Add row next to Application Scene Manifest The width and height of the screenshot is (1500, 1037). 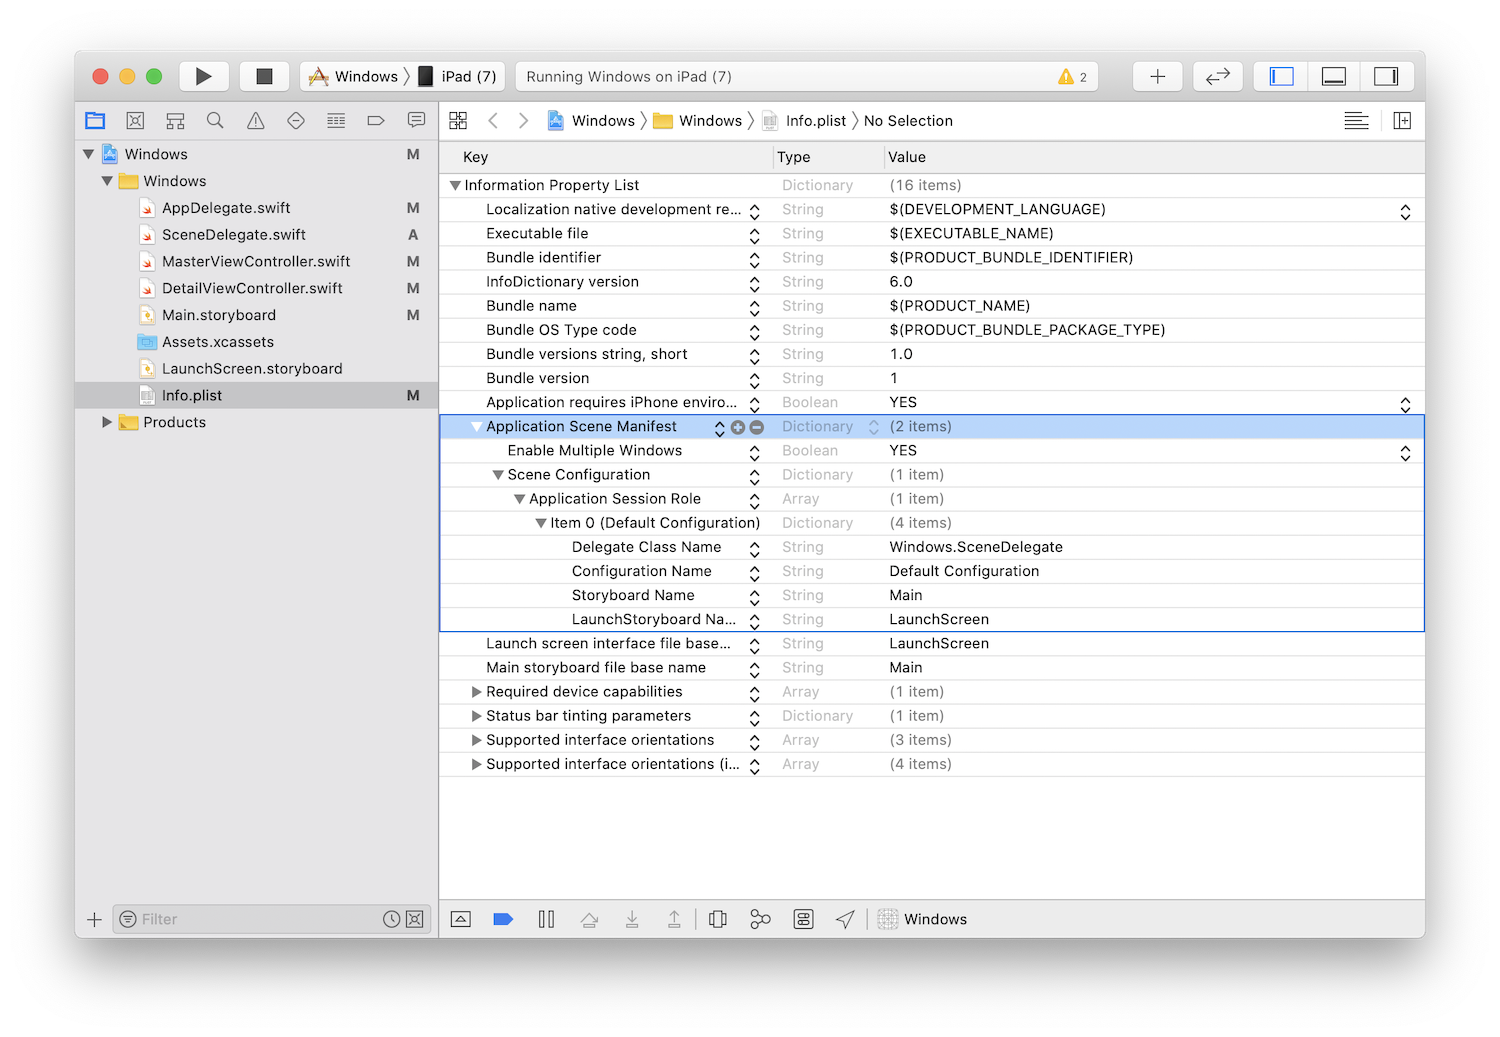tap(738, 427)
